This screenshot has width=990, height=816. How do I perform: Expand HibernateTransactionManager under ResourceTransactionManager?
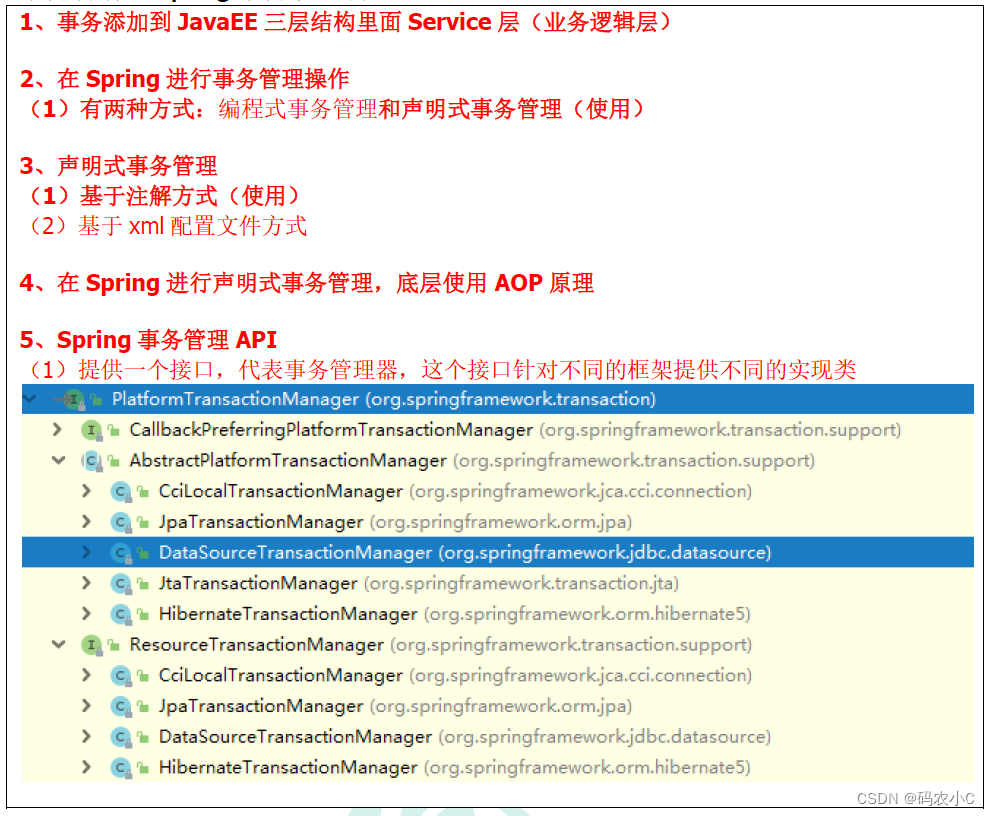[x=86, y=767]
